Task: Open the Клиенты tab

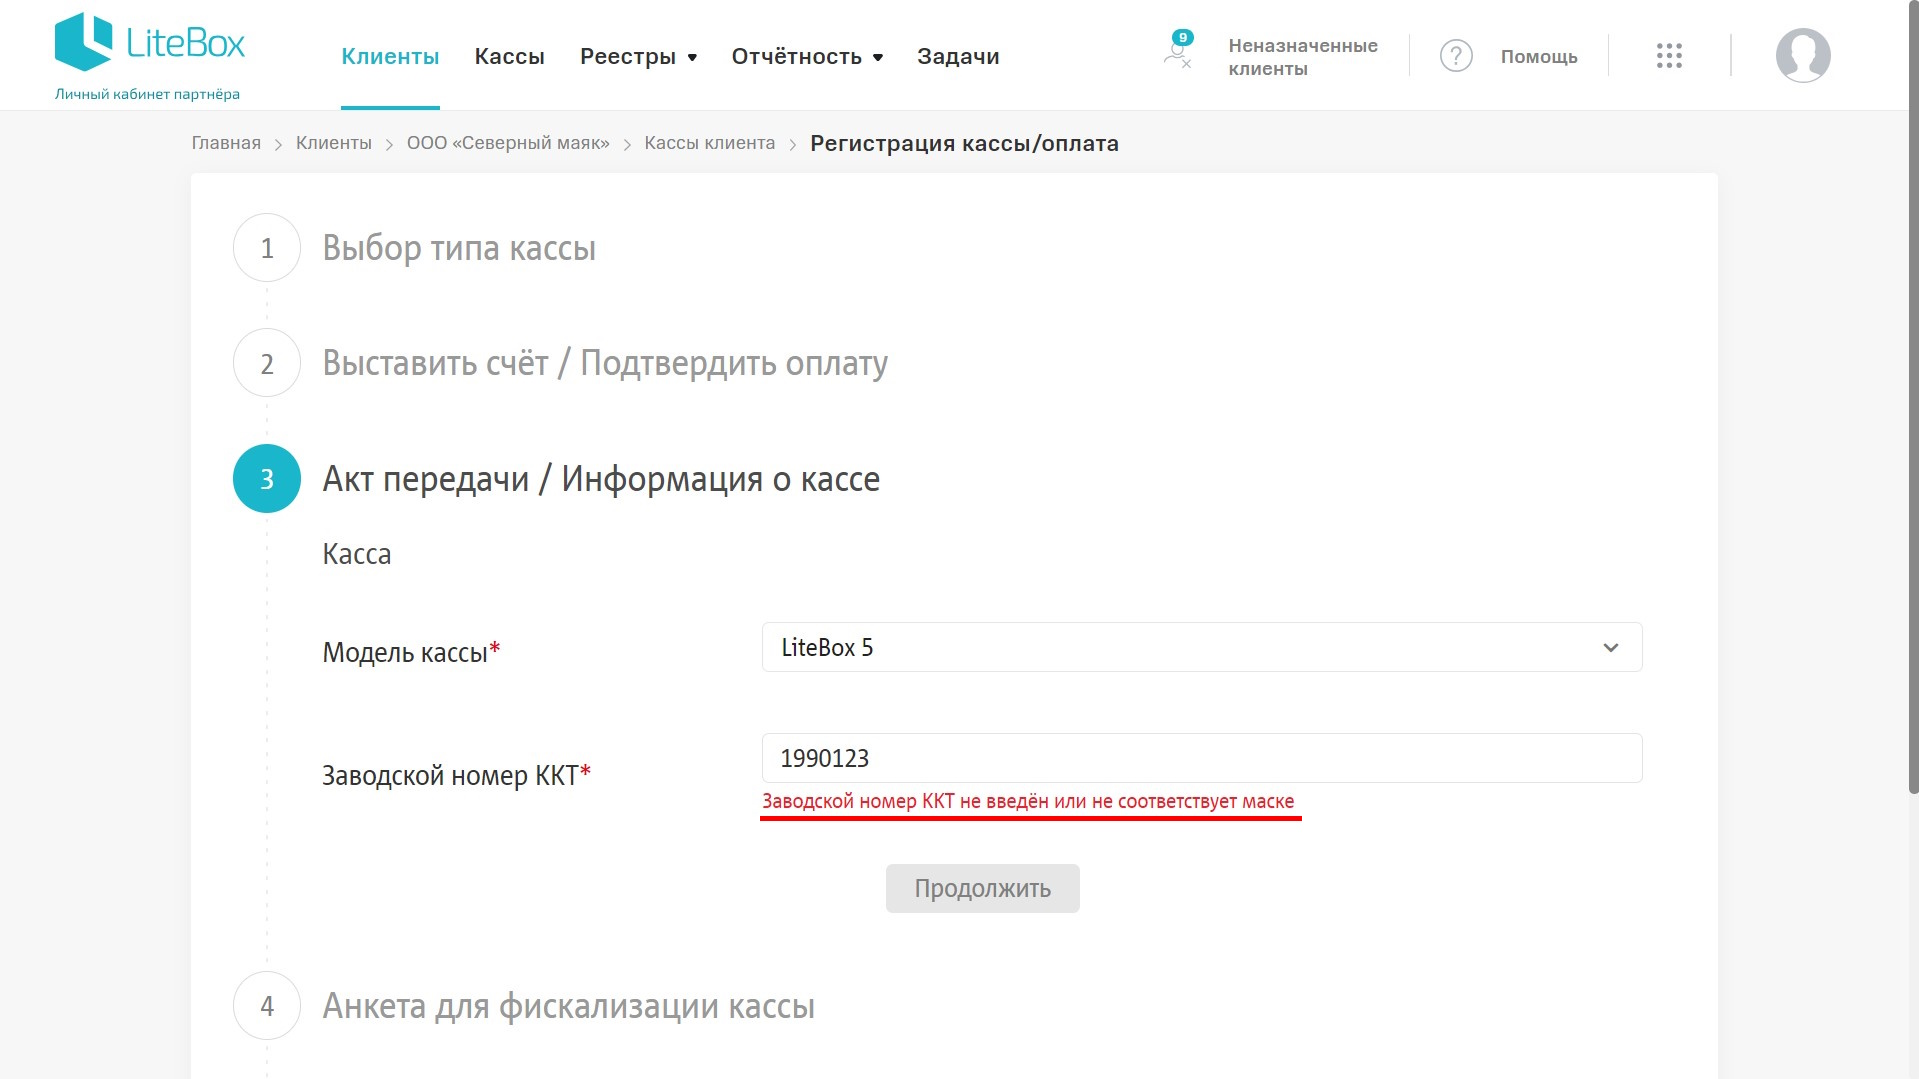Action: [390, 57]
